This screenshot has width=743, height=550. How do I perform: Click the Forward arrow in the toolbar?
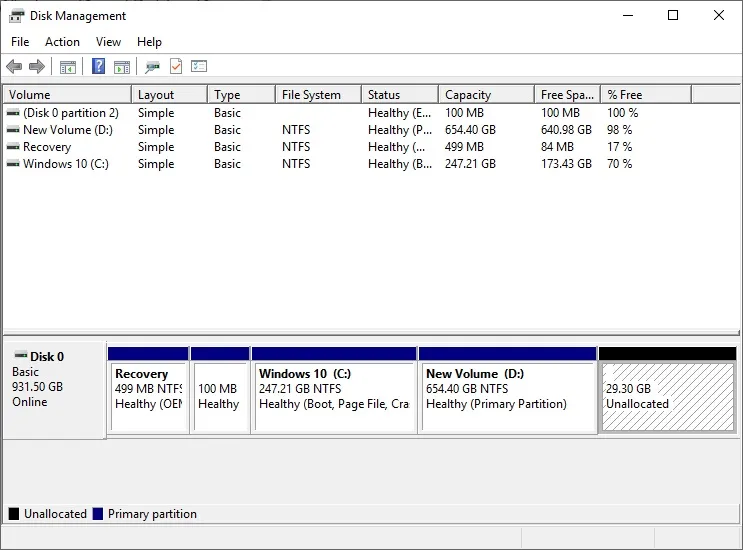(37, 67)
